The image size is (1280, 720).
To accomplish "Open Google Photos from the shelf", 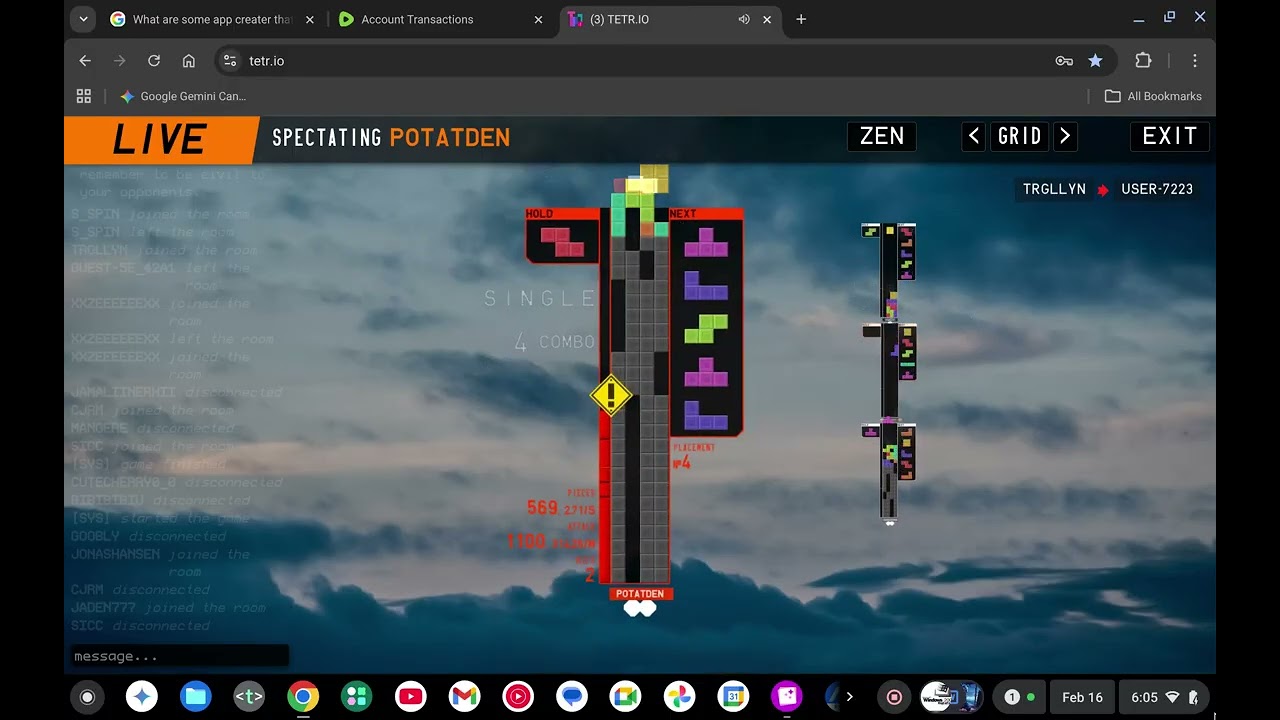I will tap(680, 697).
